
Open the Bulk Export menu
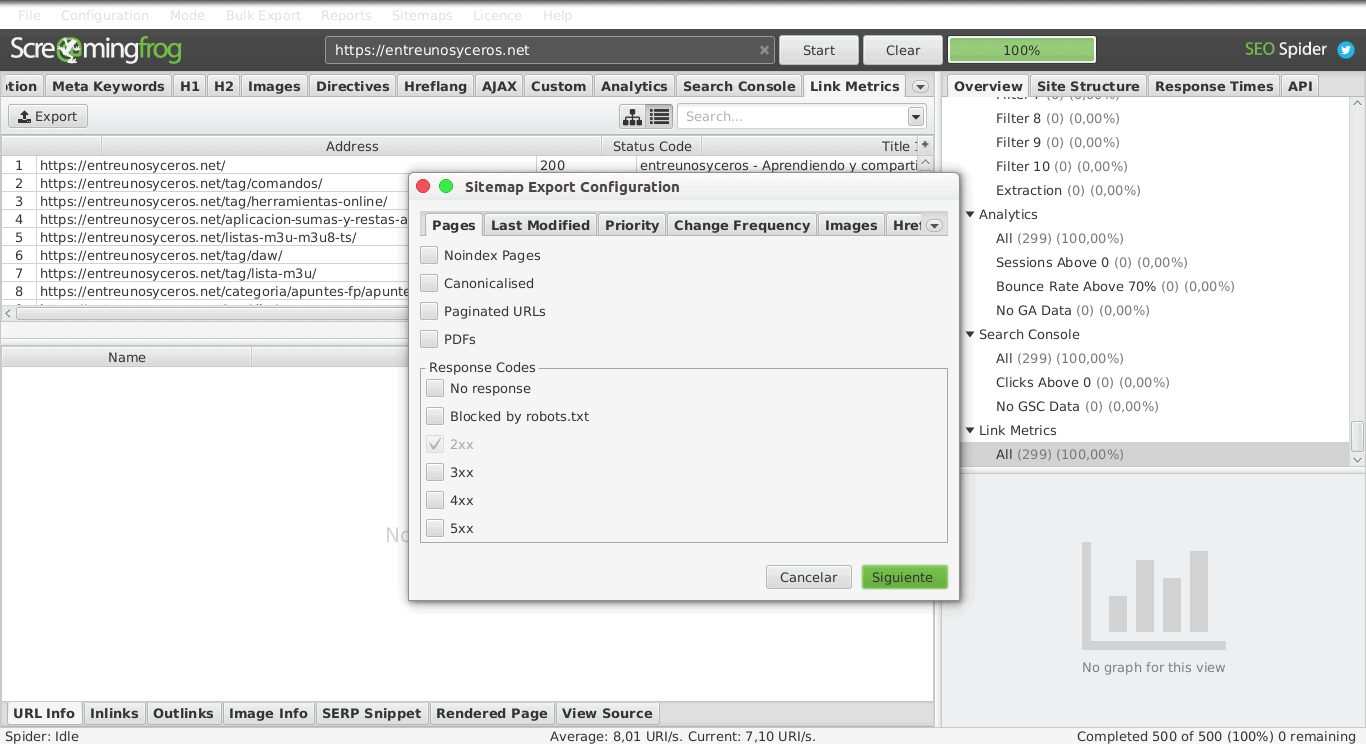[x=263, y=15]
